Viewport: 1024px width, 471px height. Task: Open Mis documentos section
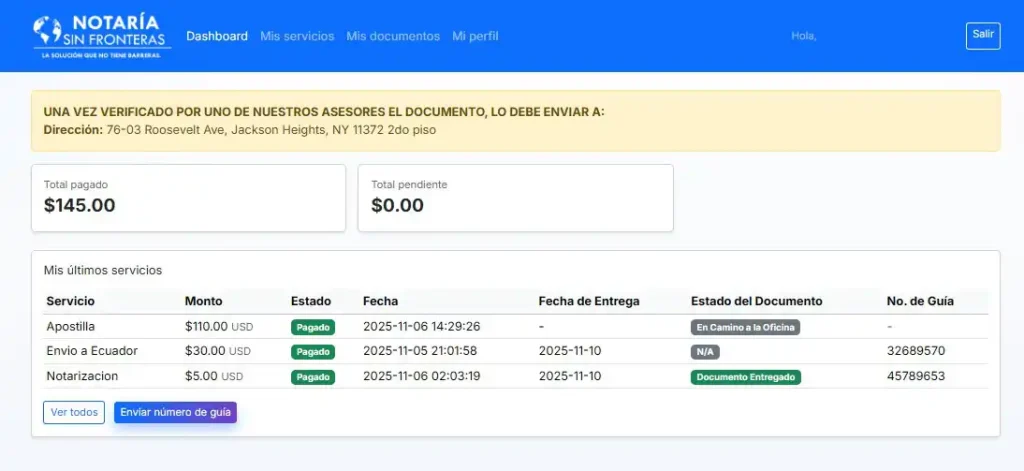pos(393,36)
